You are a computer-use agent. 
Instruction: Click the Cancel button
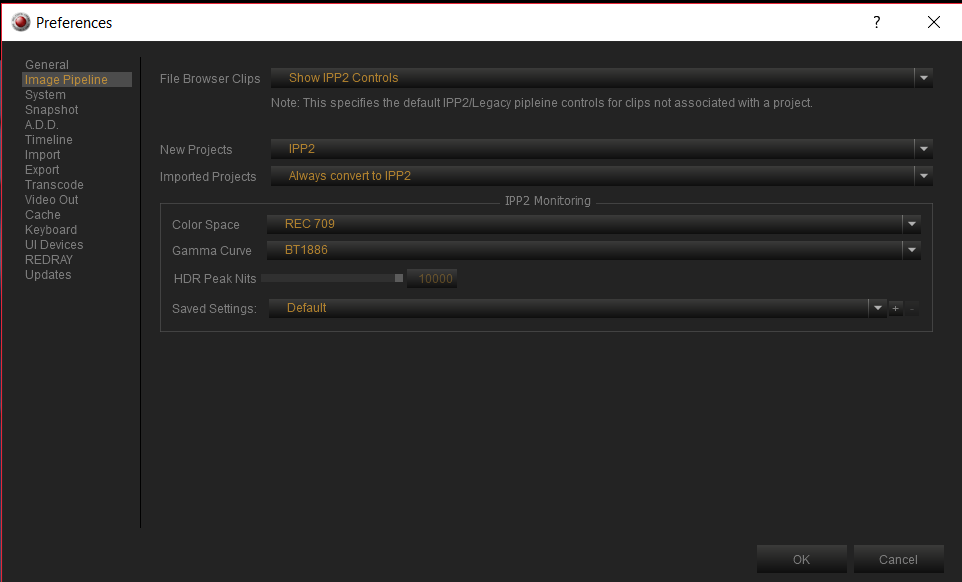pos(898,559)
